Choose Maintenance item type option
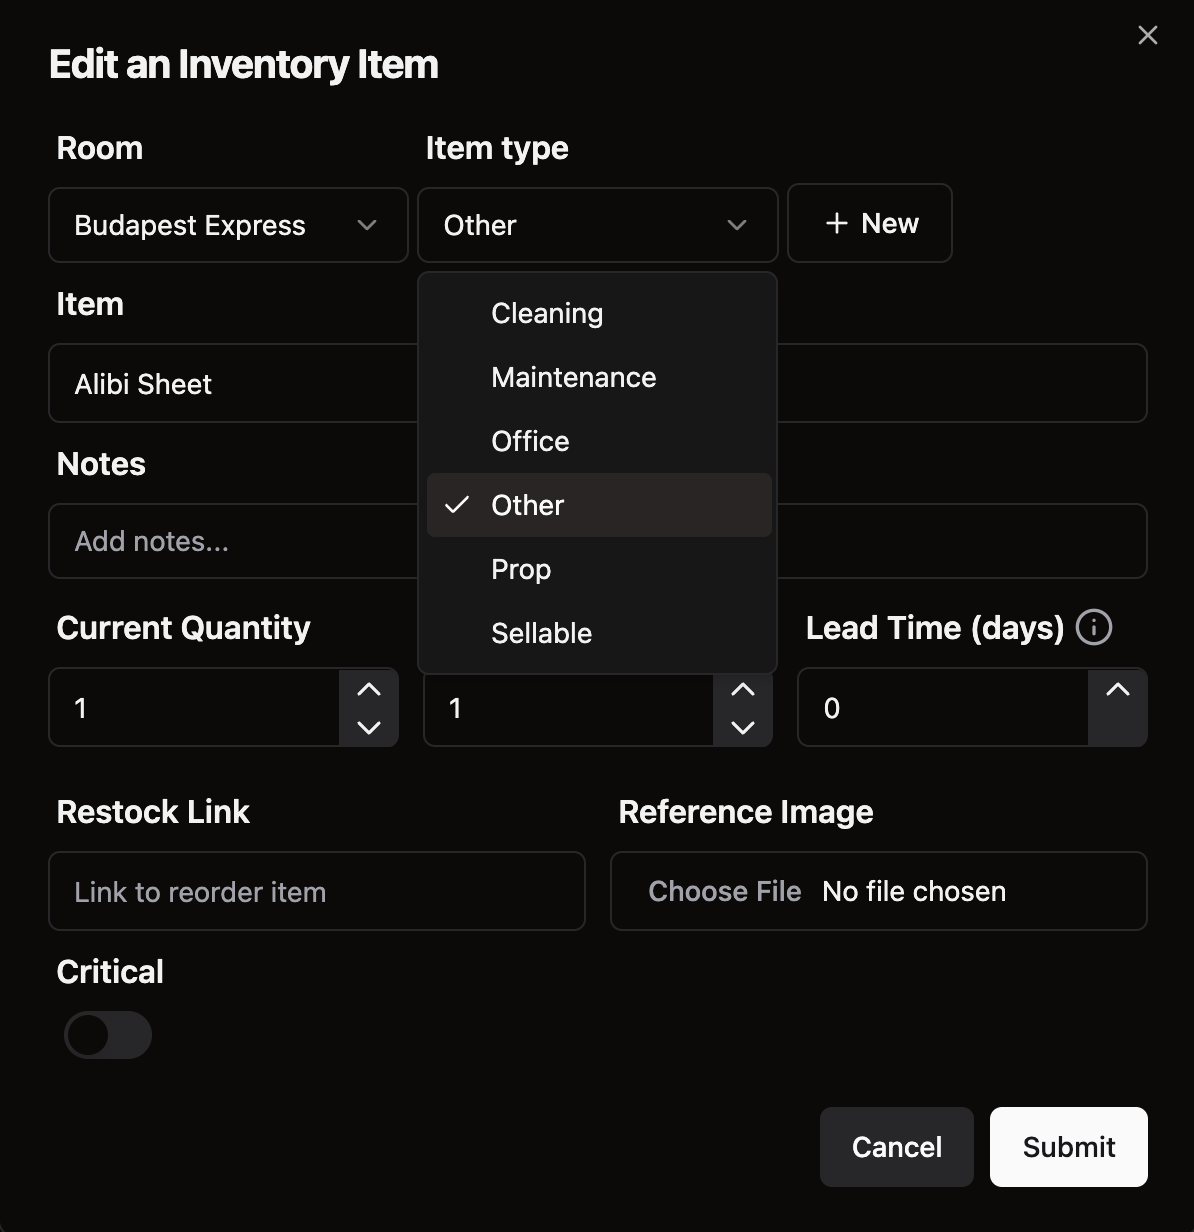Viewport: 1194px width, 1232px height. point(573,377)
